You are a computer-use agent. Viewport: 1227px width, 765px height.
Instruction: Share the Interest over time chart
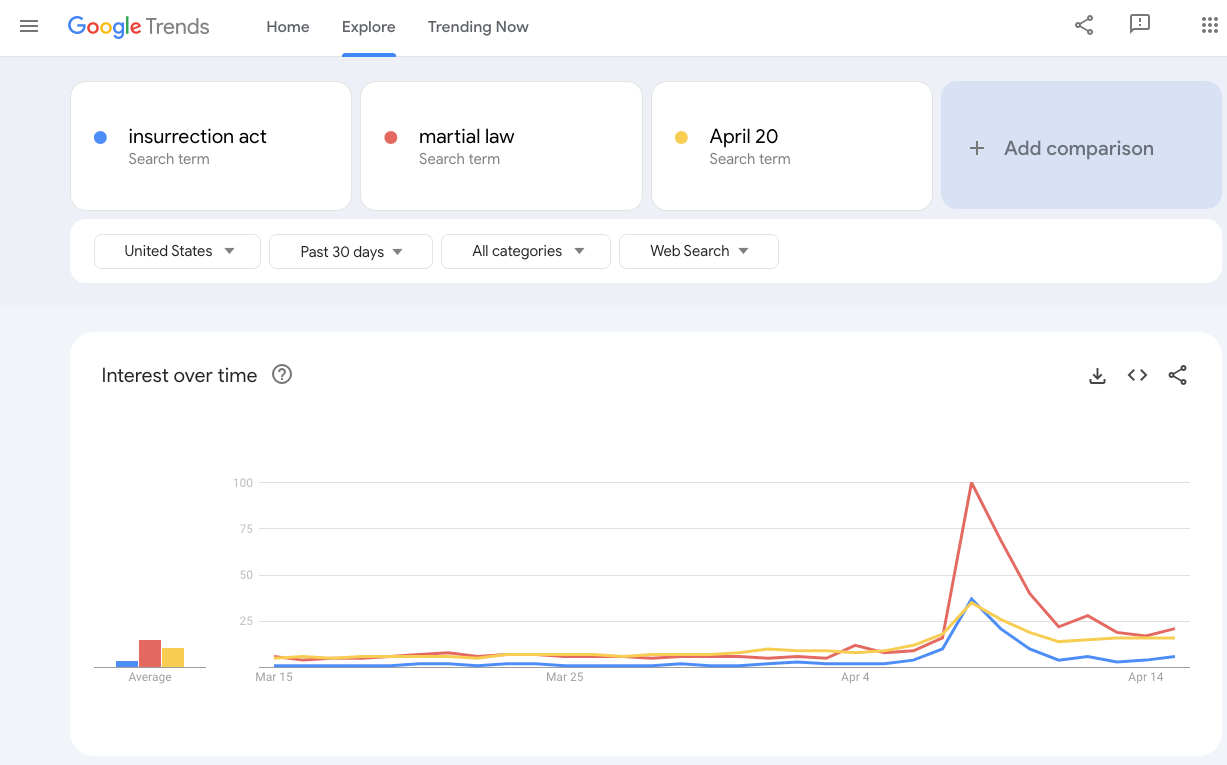1178,376
